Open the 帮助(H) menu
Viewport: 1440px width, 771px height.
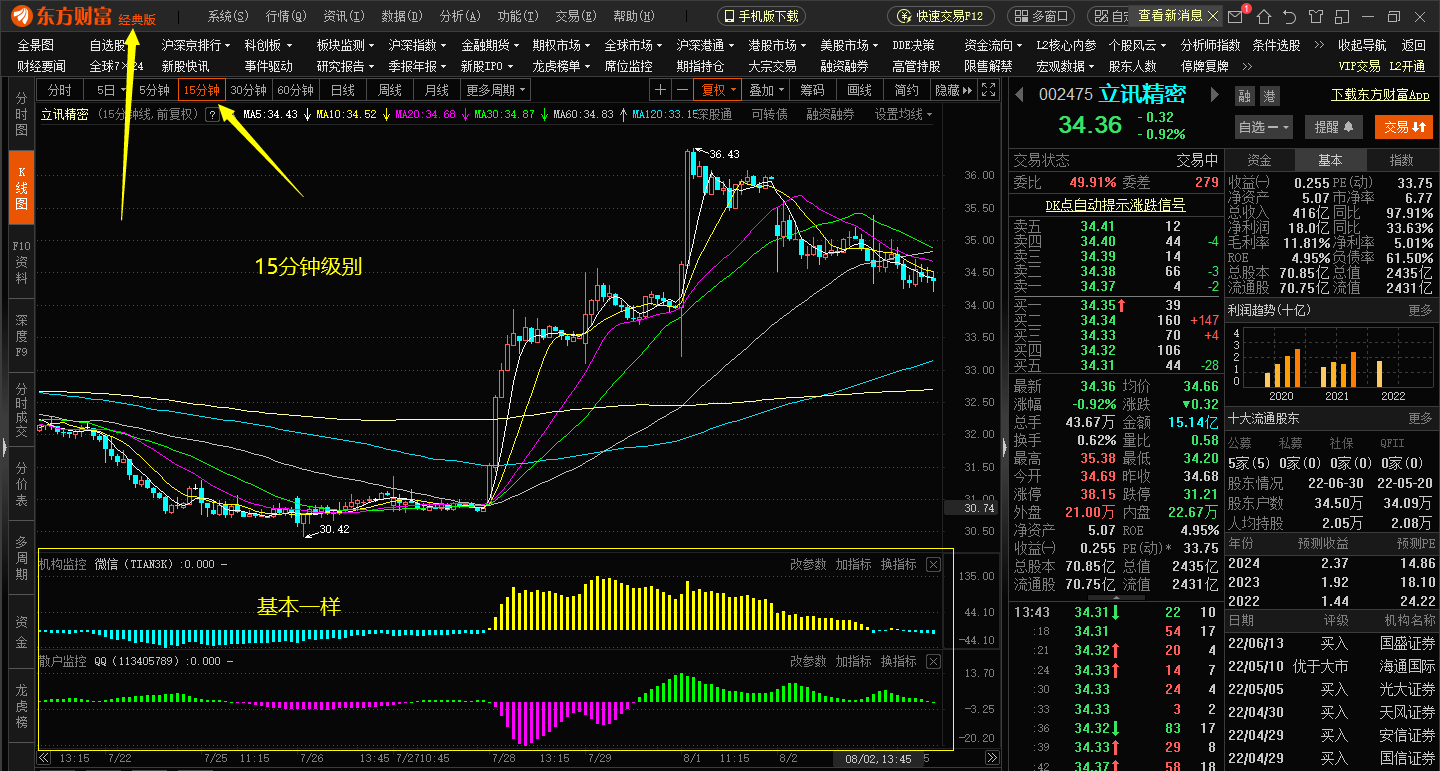[632, 16]
